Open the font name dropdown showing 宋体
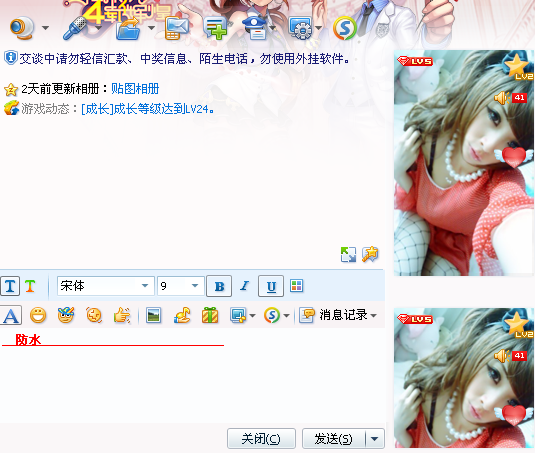Viewport: 535px width, 453px height. (106, 286)
